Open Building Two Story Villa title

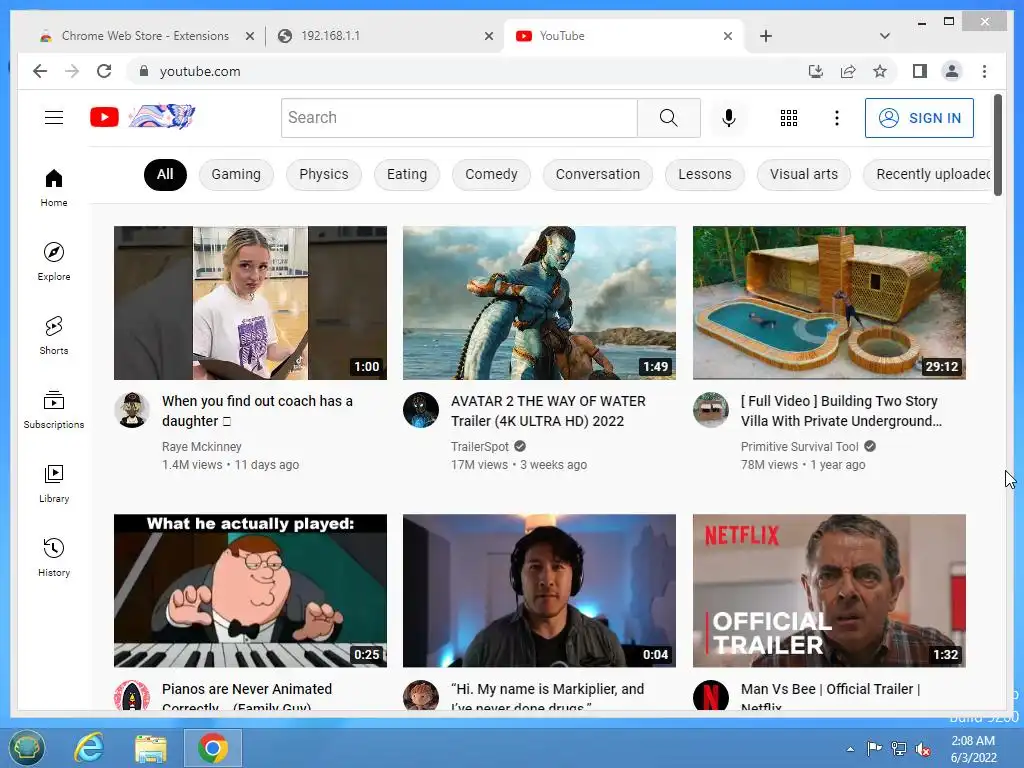point(841,411)
